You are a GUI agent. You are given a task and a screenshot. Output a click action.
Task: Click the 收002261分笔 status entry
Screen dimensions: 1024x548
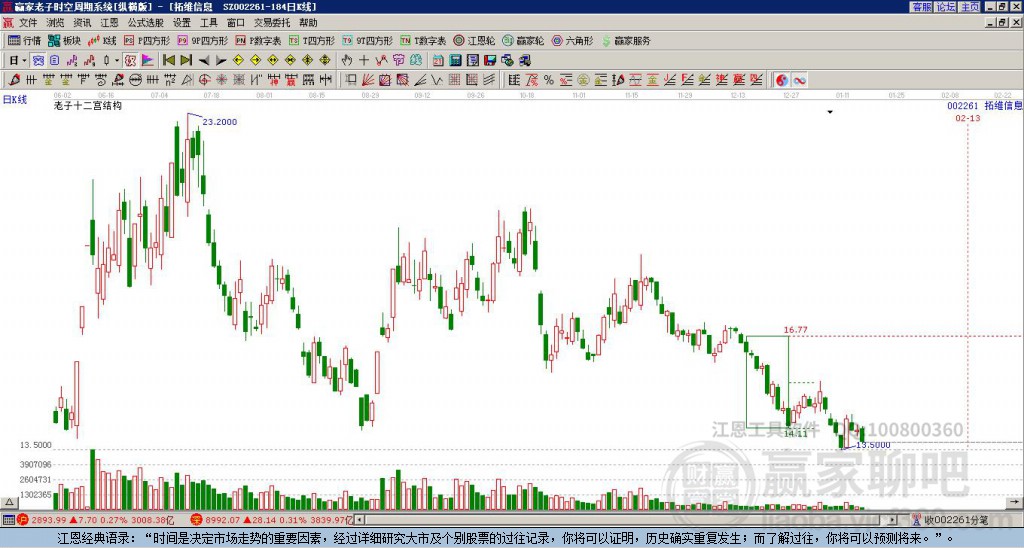(950, 520)
